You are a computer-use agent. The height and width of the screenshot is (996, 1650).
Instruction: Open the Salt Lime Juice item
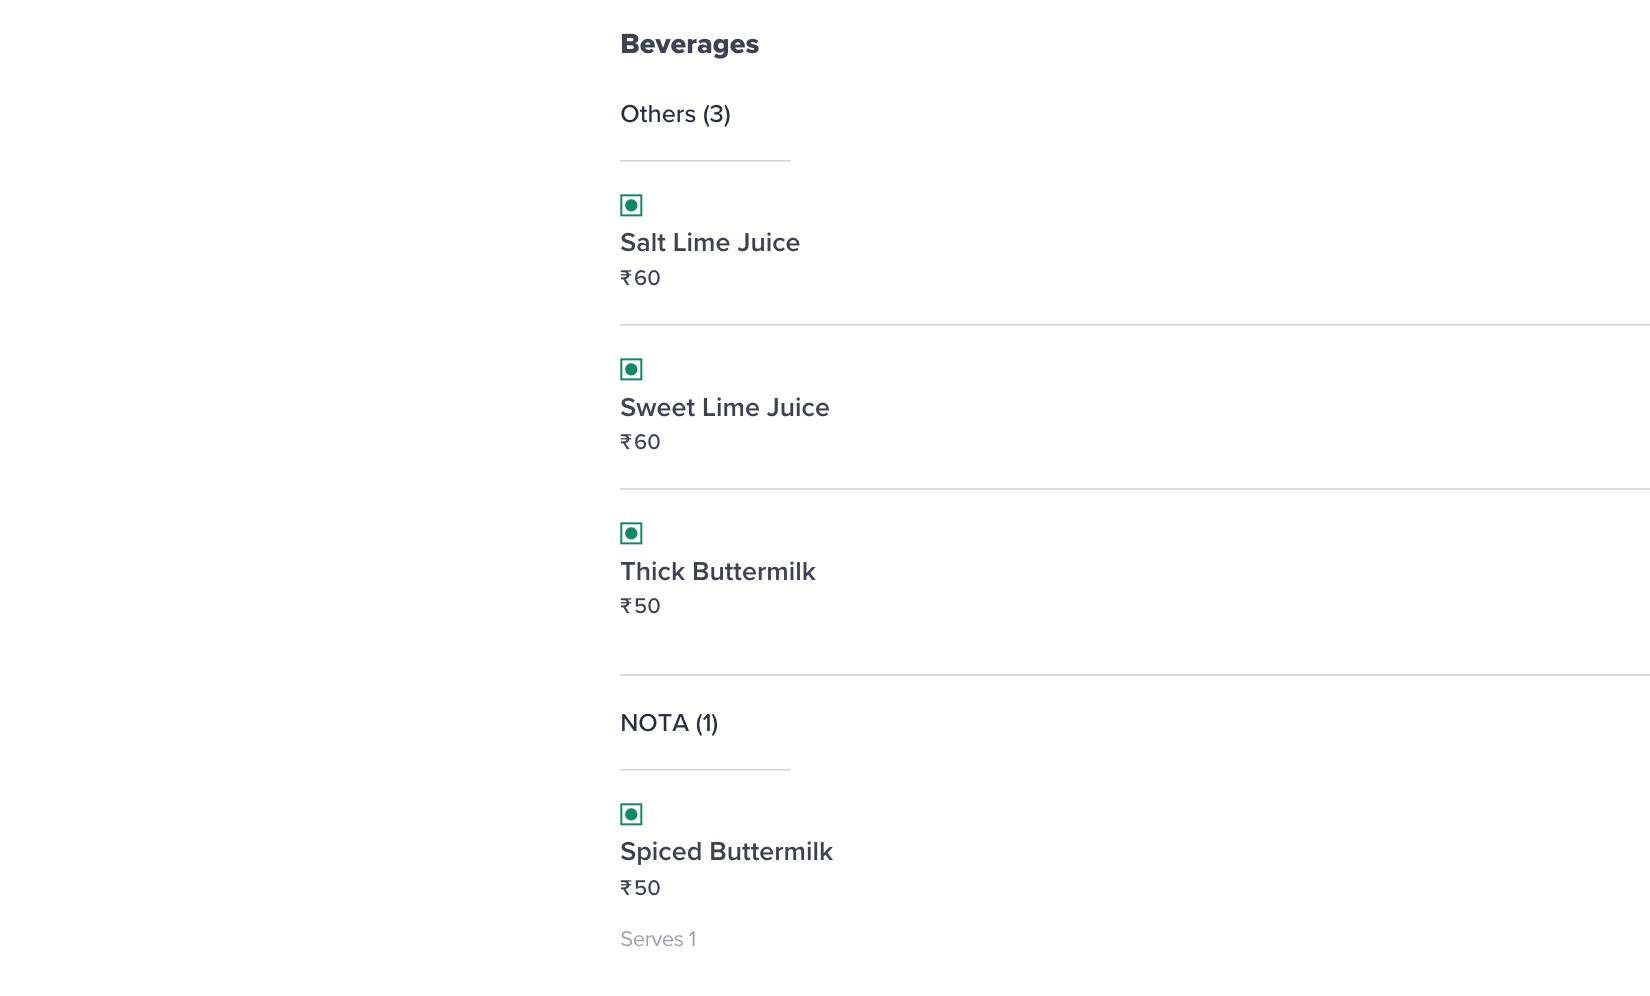pos(710,243)
